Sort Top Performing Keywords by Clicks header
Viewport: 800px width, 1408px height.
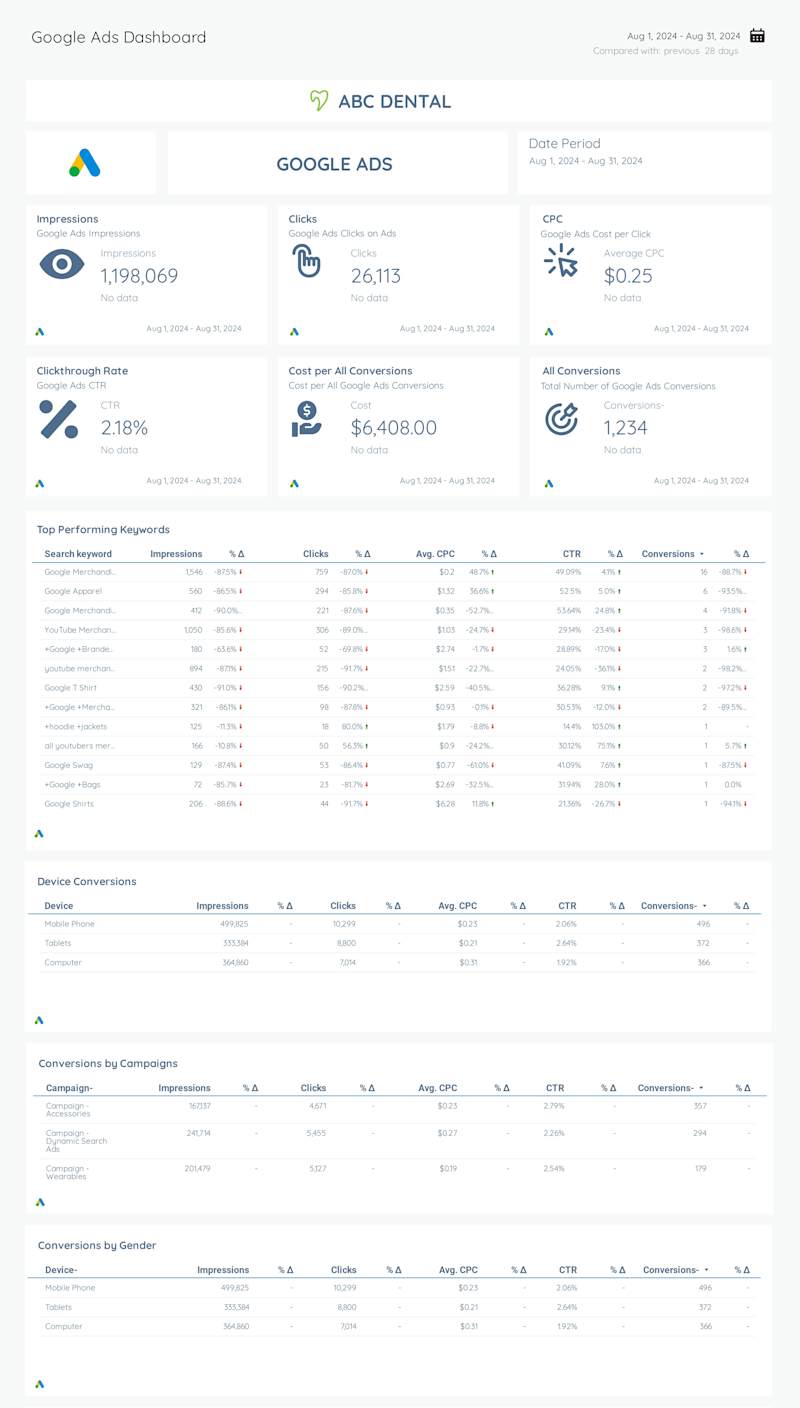pos(316,554)
